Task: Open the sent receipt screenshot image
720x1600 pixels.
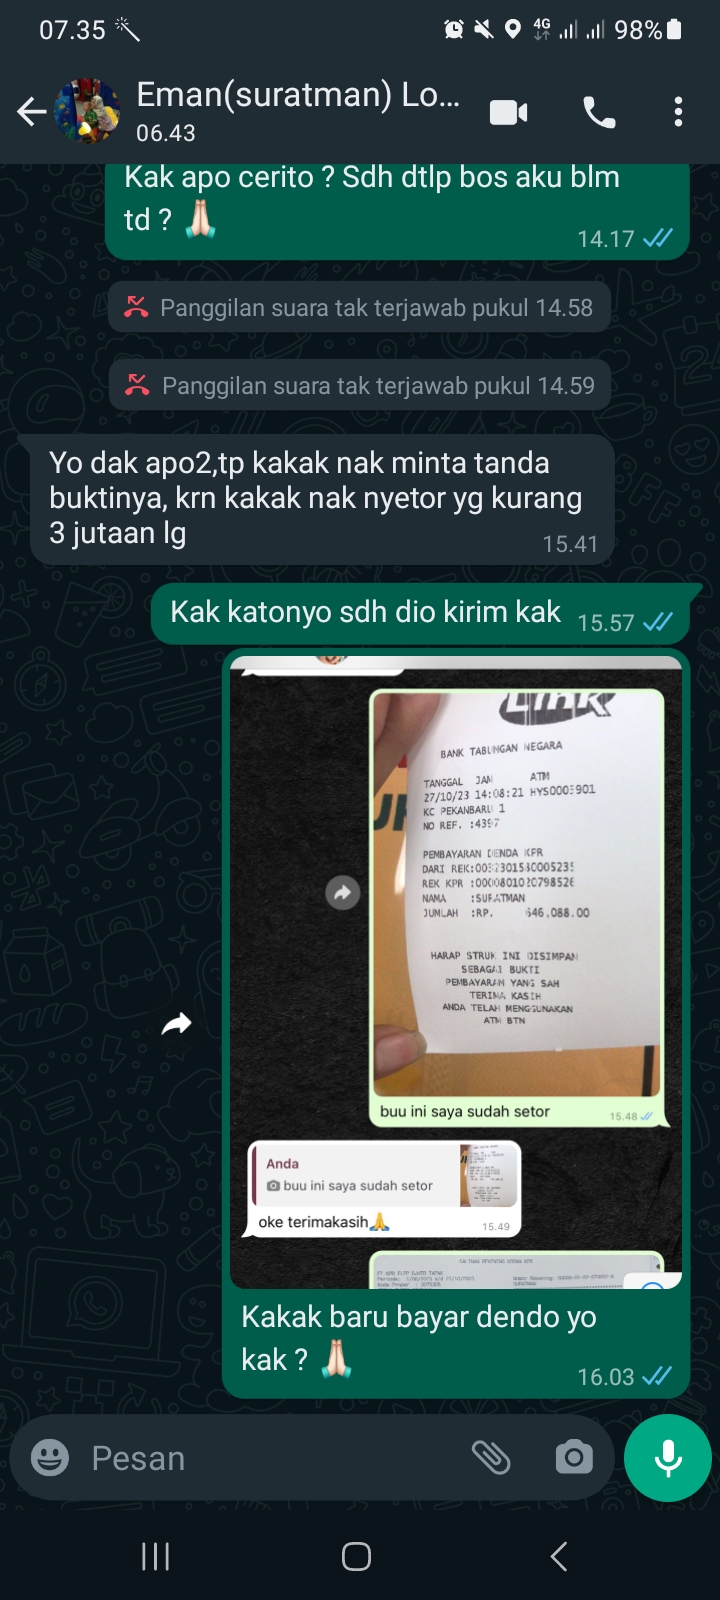Action: click(456, 972)
